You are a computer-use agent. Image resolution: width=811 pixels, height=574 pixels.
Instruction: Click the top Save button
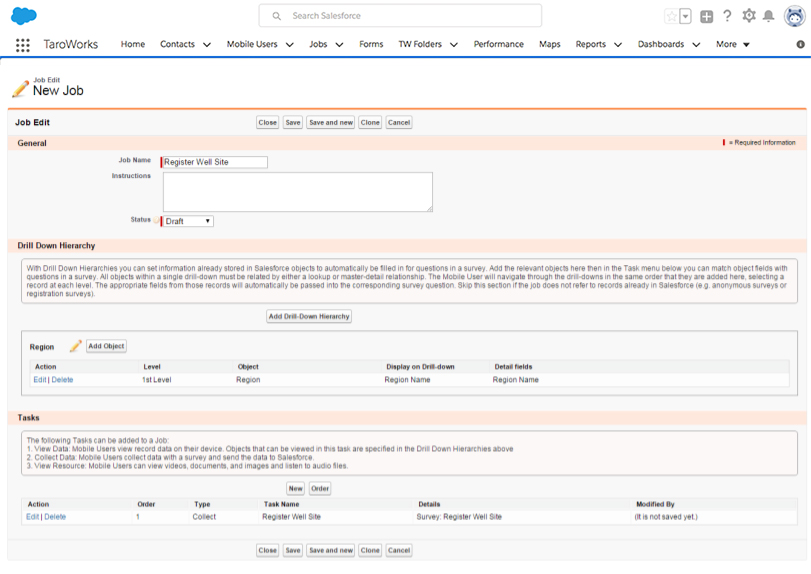pos(293,123)
